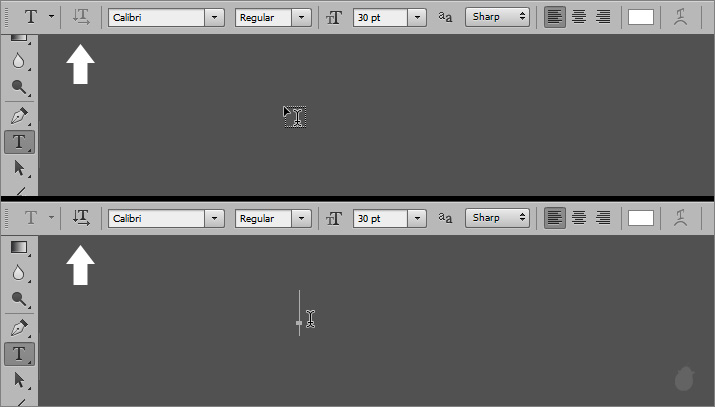Pick the Gradient tool in lower toolbox
The width and height of the screenshot is (715, 407).
coord(19,247)
